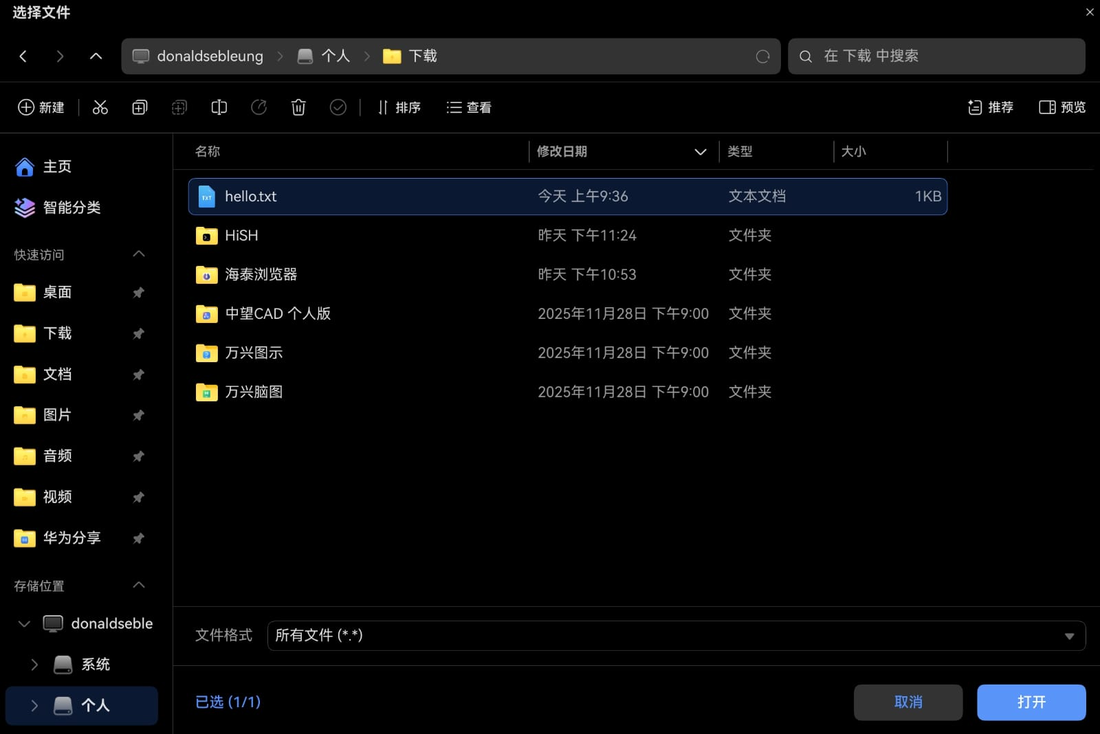Delete the selected file with the trash icon
Screen dimensions: 1100x734
298,107
